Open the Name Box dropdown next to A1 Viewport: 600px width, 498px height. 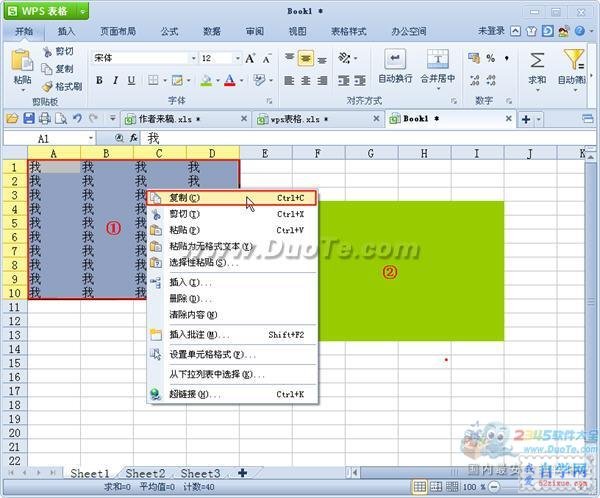coord(91,138)
